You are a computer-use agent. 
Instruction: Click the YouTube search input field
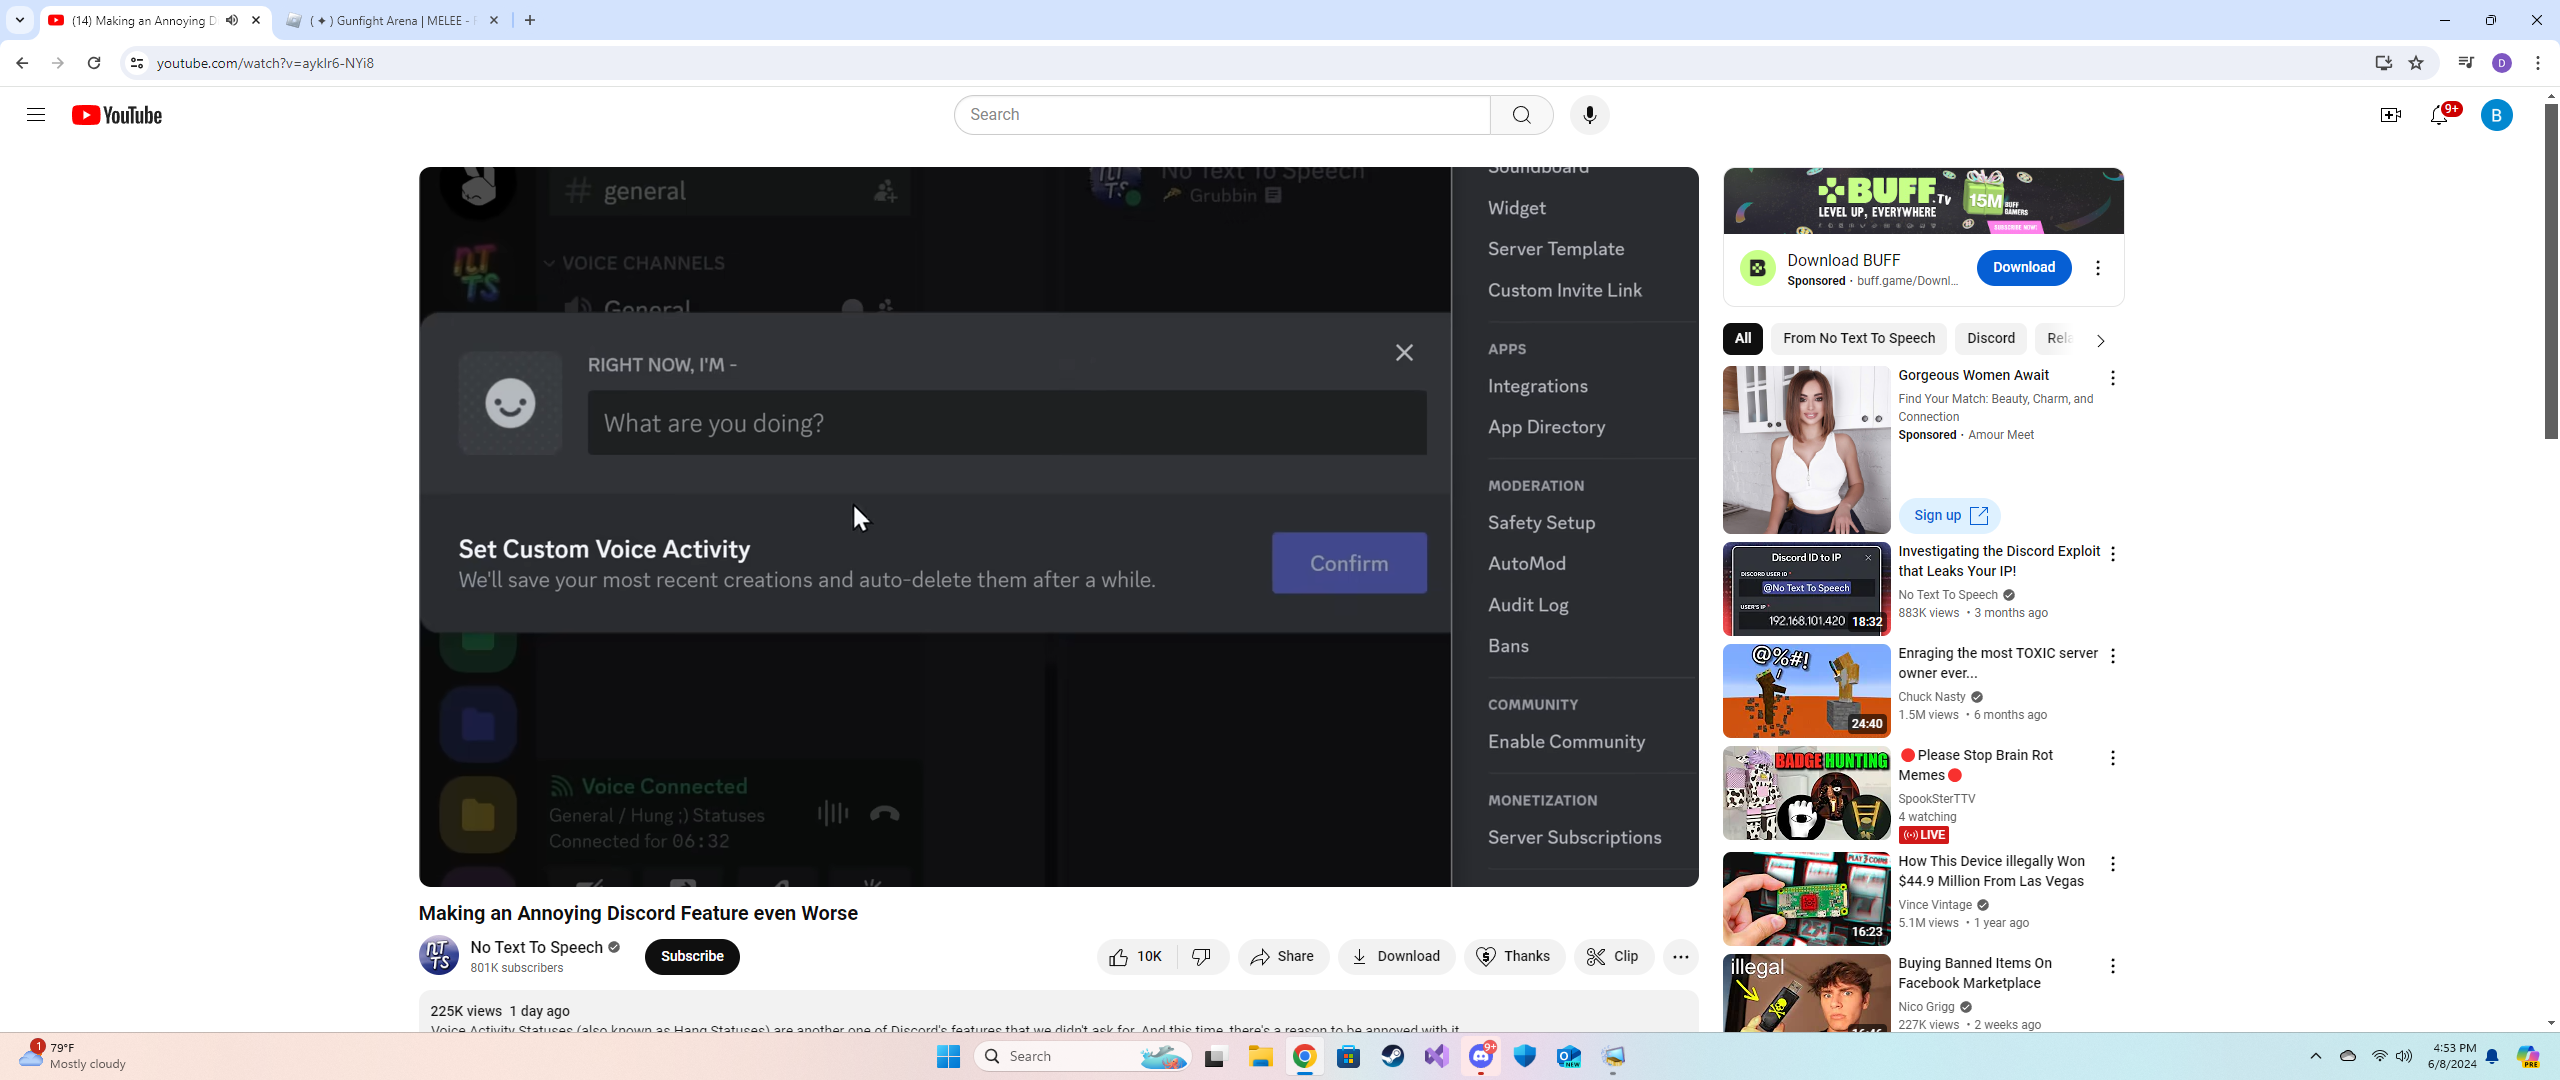(x=1222, y=115)
